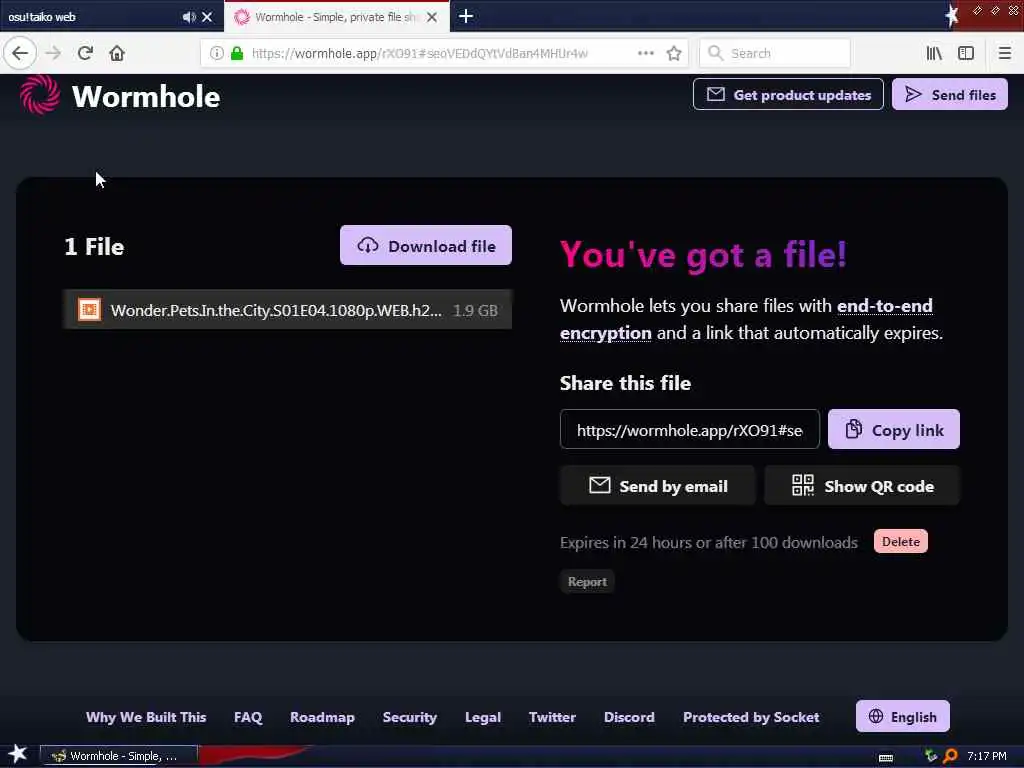
Task: Click the green padlock security icon
Action: coord(237,53)
